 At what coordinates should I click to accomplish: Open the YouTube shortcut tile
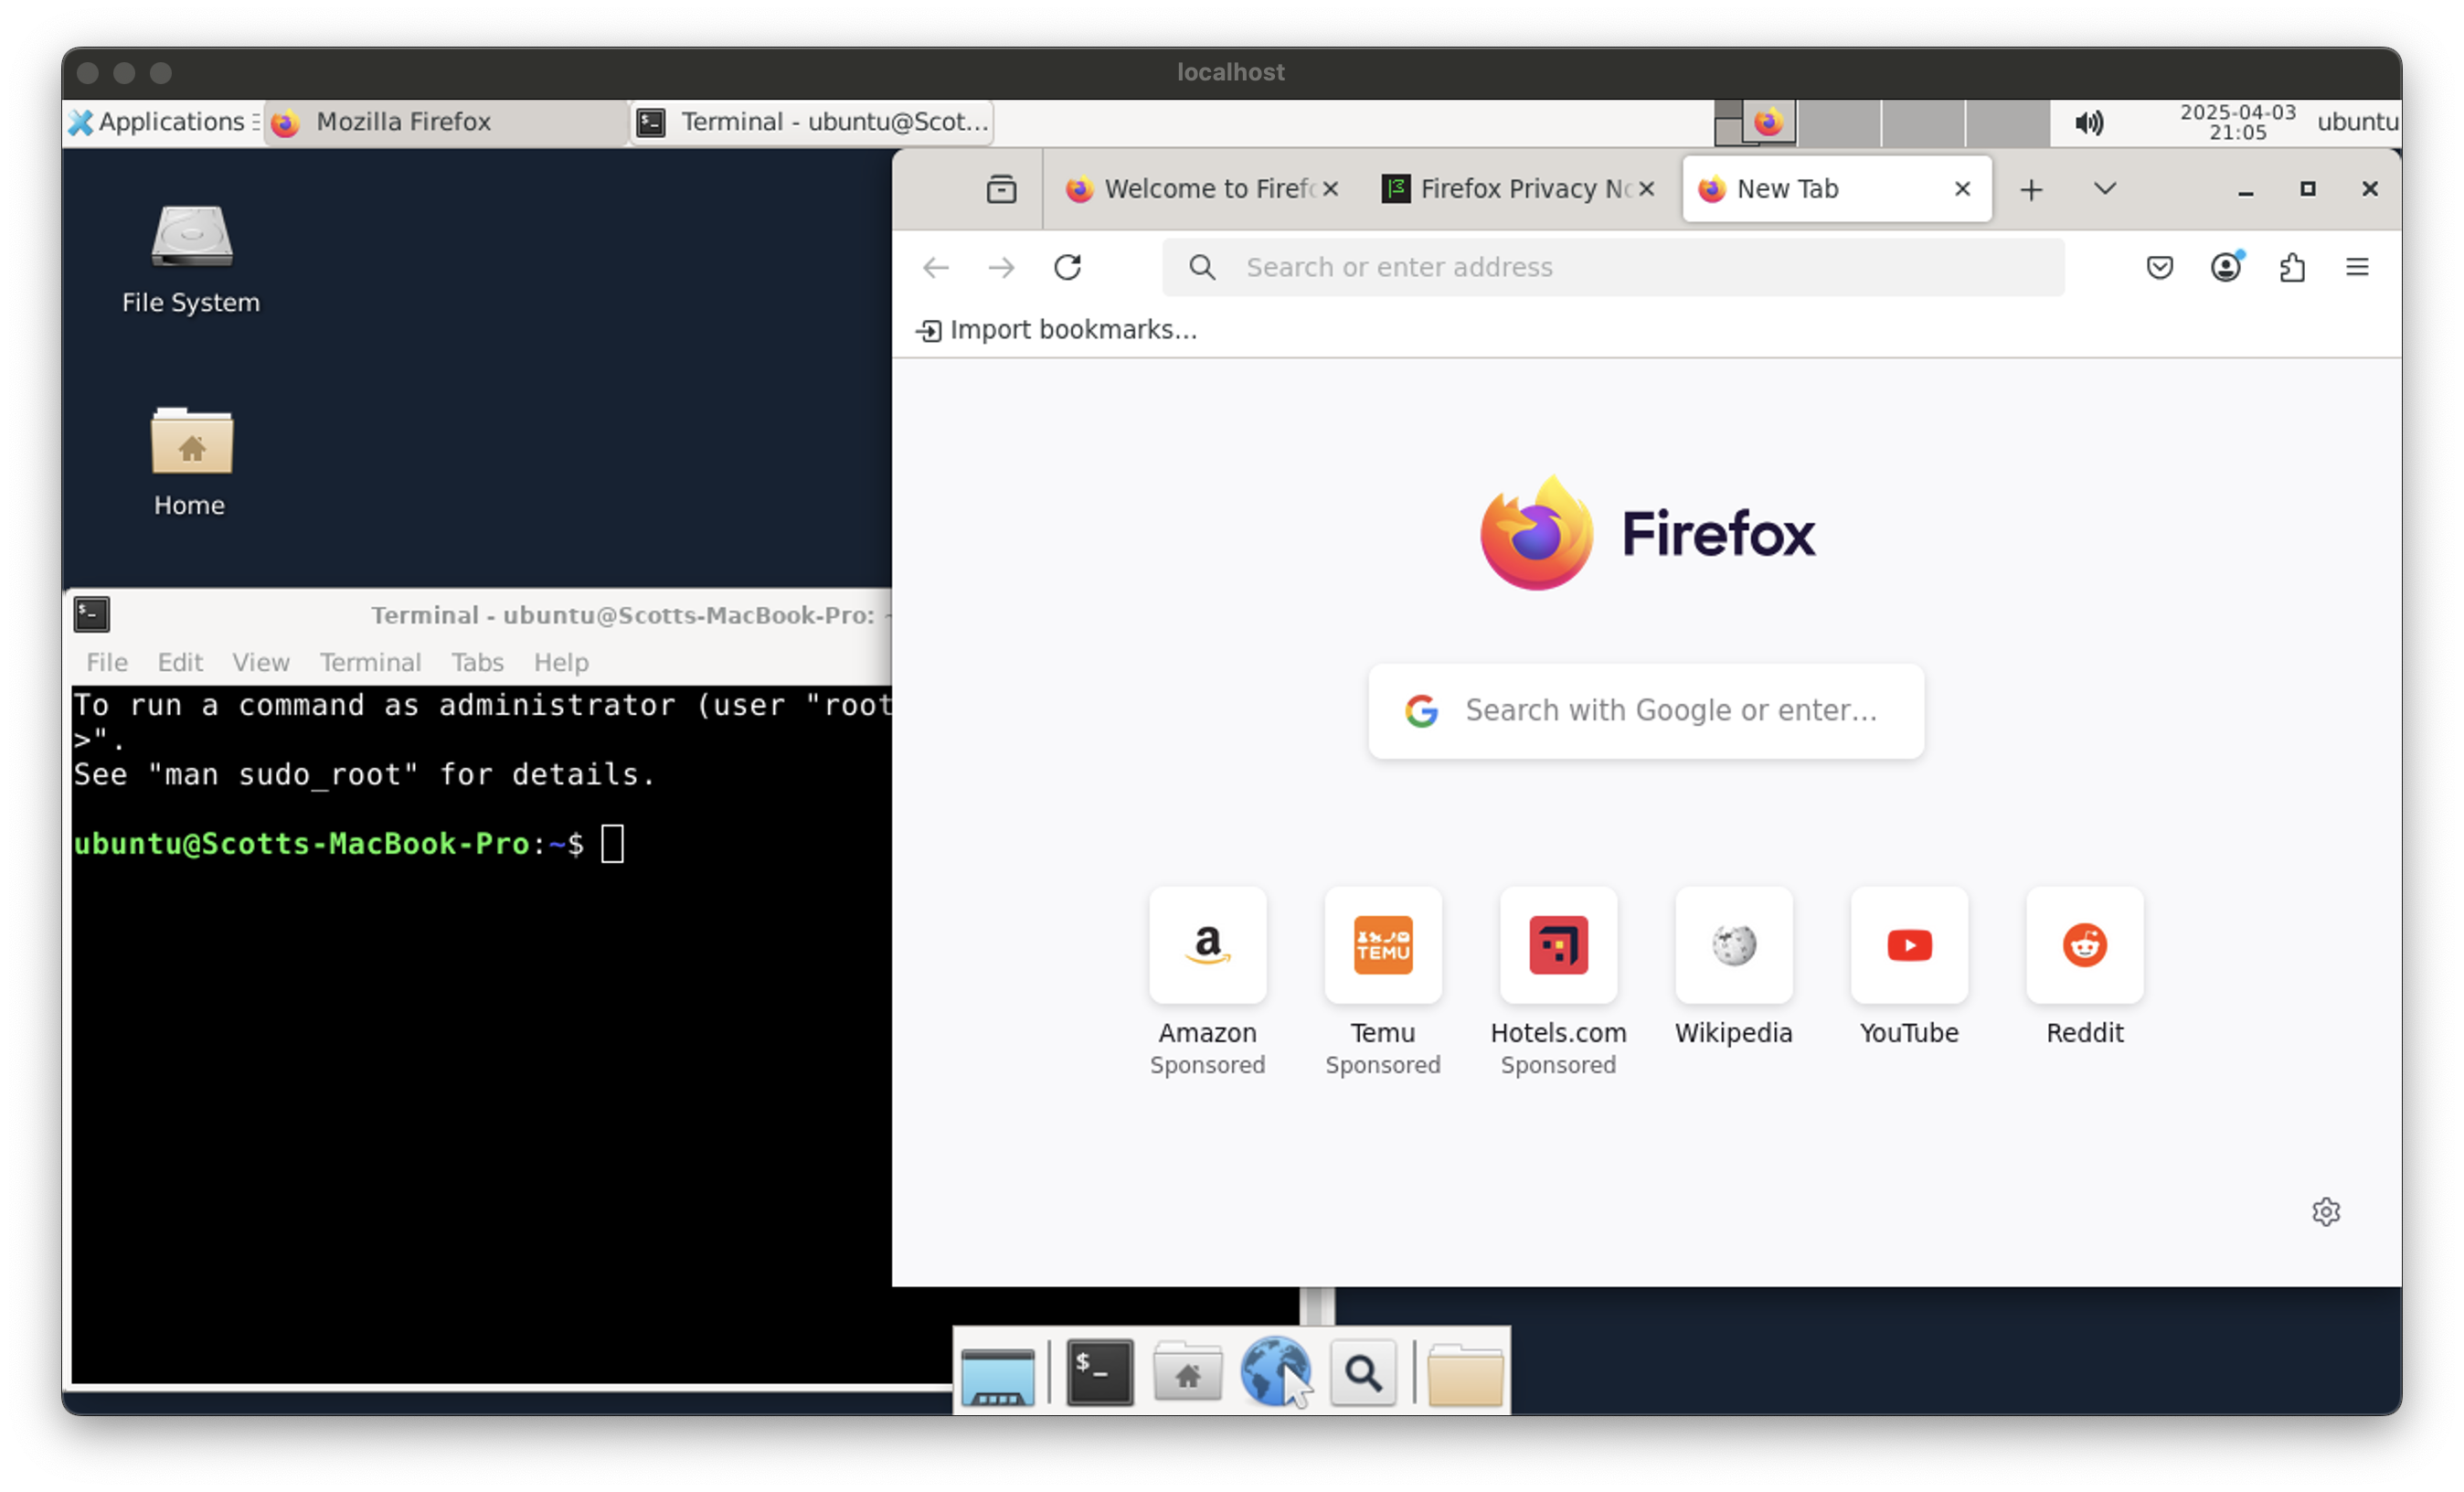pos(1908,946)
